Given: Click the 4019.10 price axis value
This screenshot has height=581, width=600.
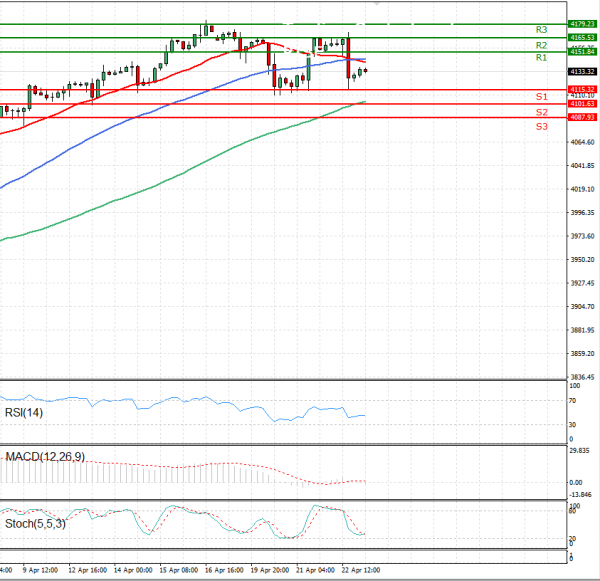Looking at the screenshot, I should click(582, 189).
